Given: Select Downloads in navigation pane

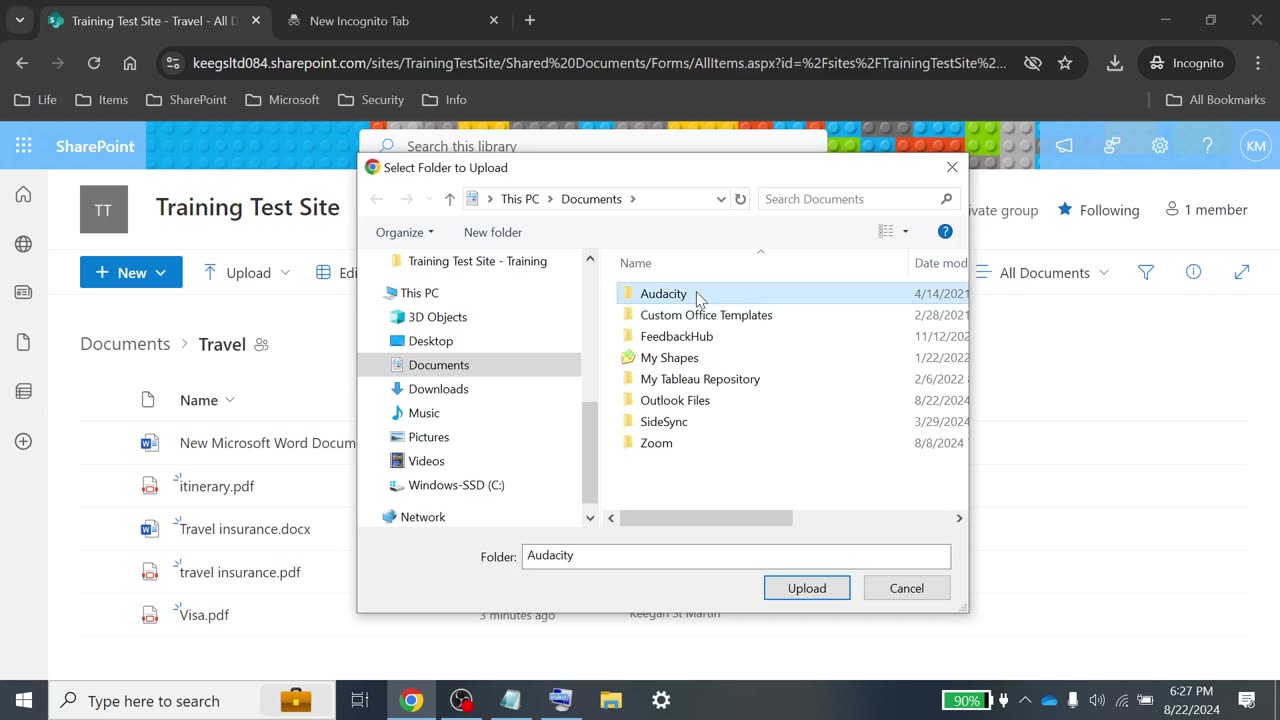Looking at the screenshot, I should point(438,389).
